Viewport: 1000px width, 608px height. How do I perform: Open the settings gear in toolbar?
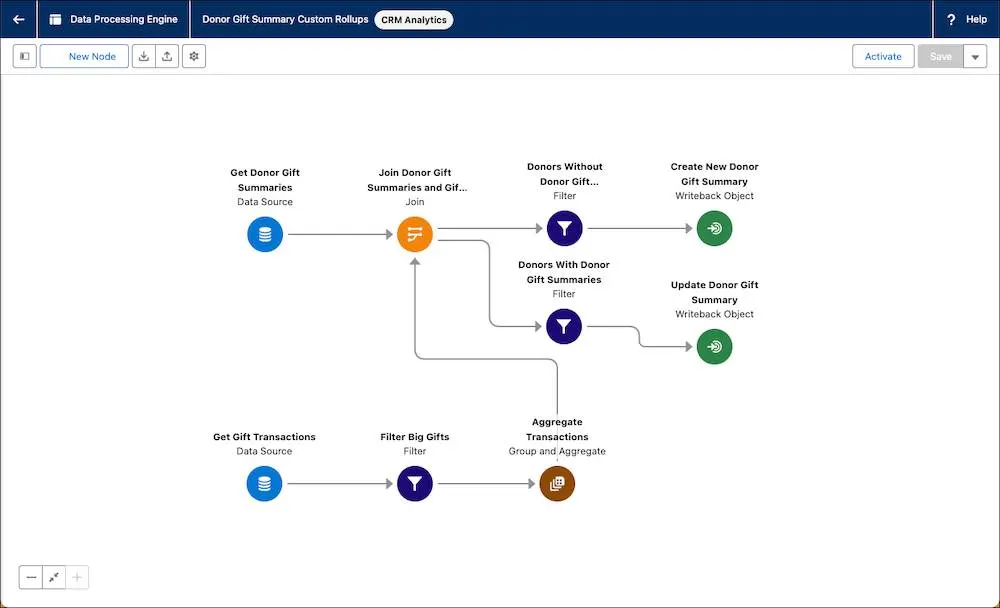(x=194, y=56)
